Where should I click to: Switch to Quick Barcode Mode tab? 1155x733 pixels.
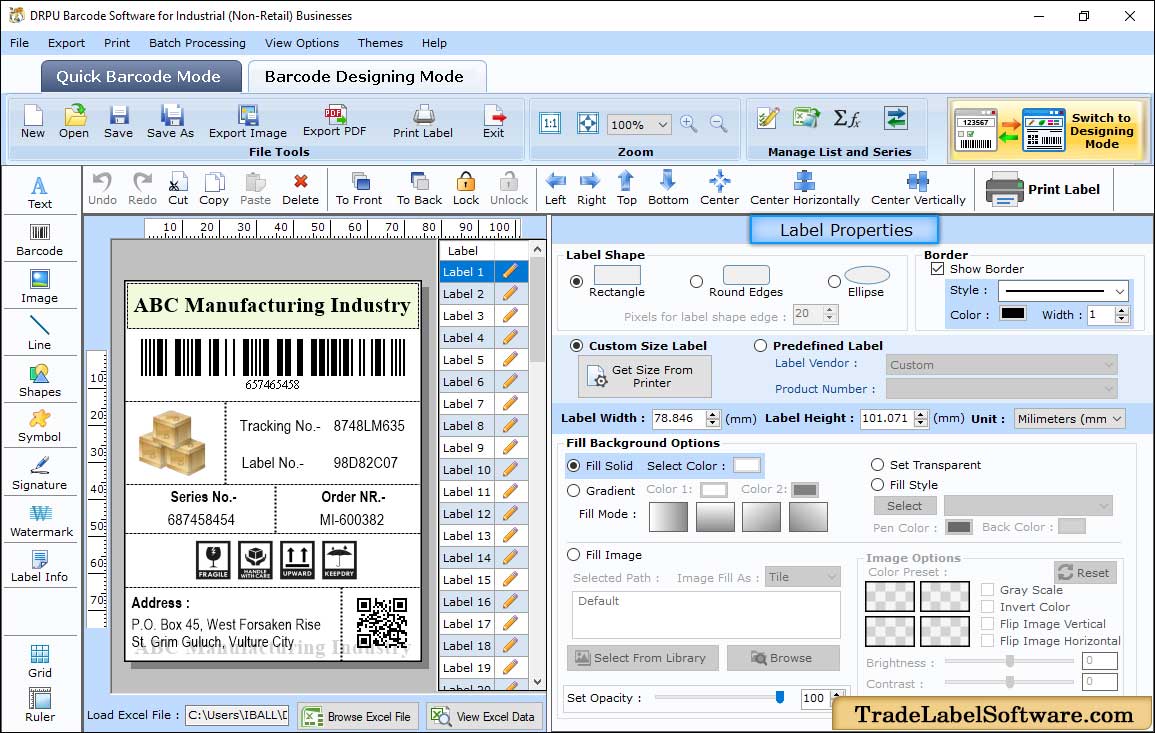(x=139, y=77)
